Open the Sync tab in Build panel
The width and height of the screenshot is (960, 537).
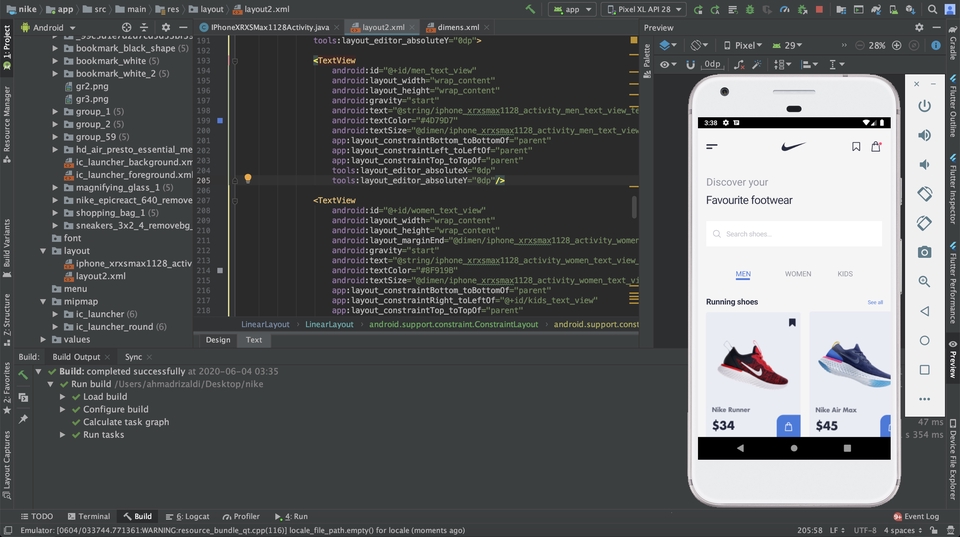coord(133,357)
